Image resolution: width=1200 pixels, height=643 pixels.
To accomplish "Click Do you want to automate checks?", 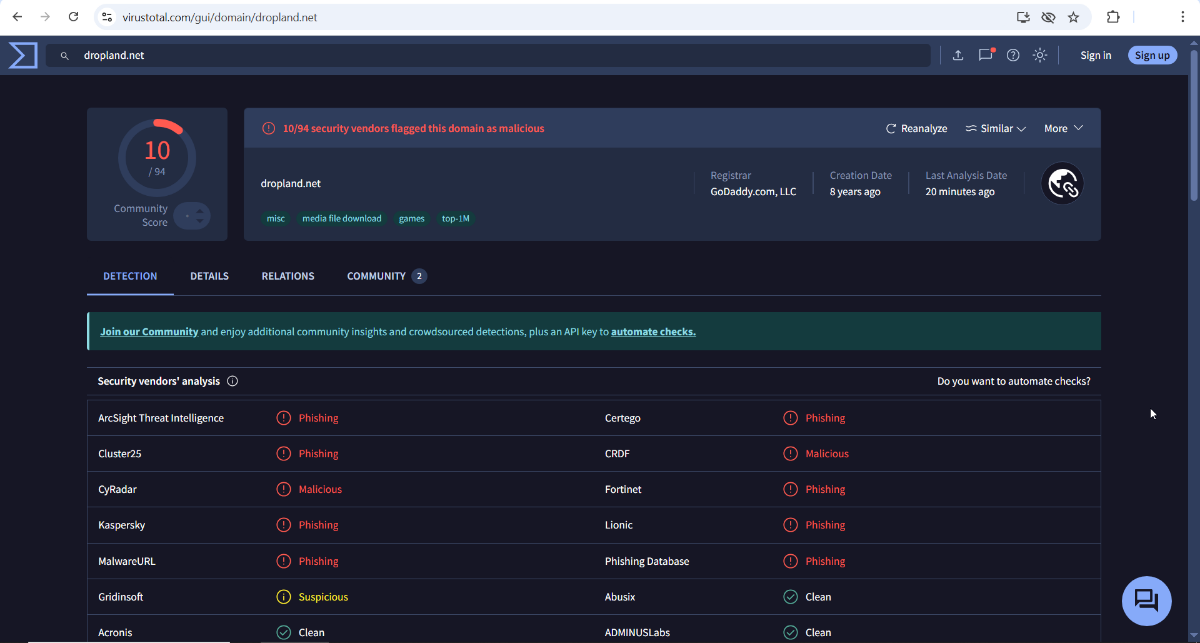I will [1014, 381].
